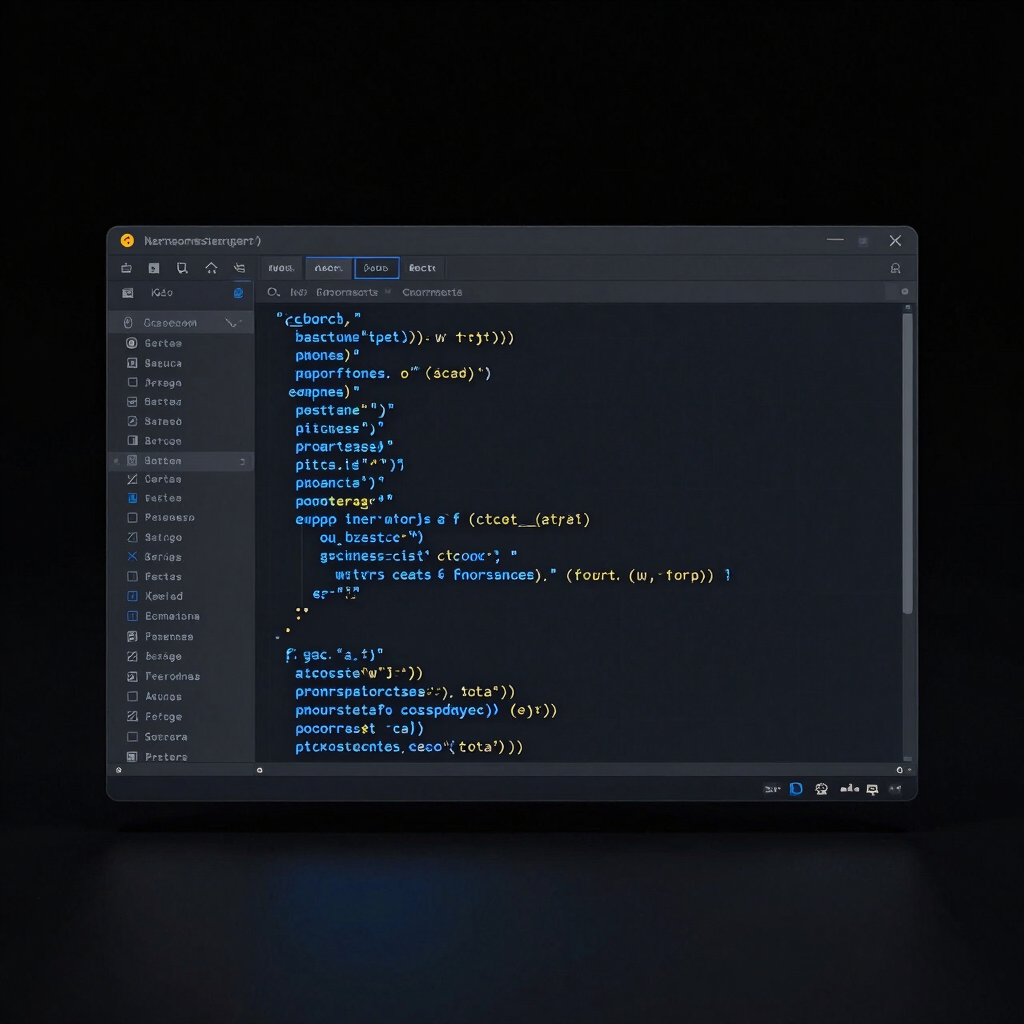
Task: Select the 'besage' row in sidebar
Action: coord(182,656)
